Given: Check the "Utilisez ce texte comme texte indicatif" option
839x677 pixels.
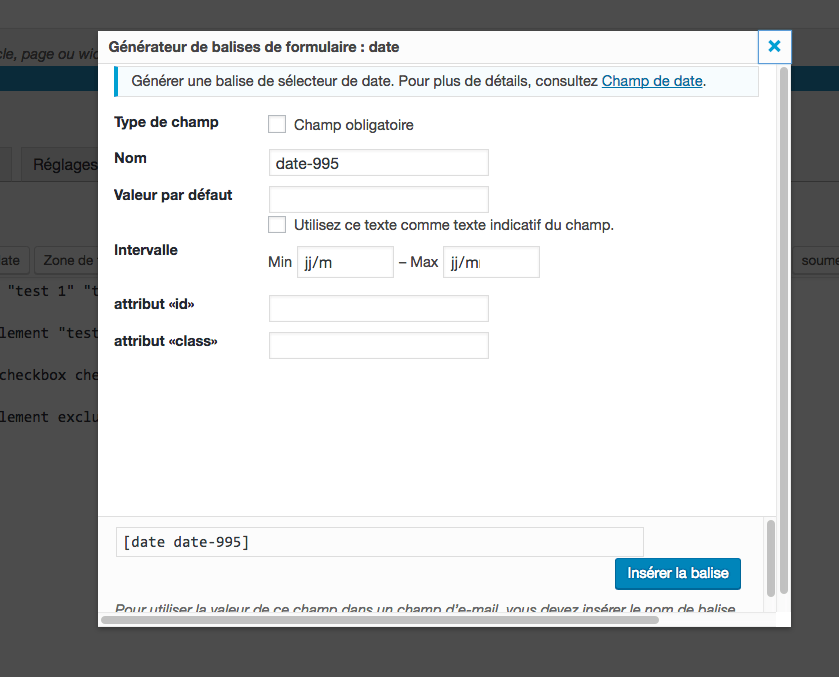Looking at the screenshot, I should coord(277,224).
